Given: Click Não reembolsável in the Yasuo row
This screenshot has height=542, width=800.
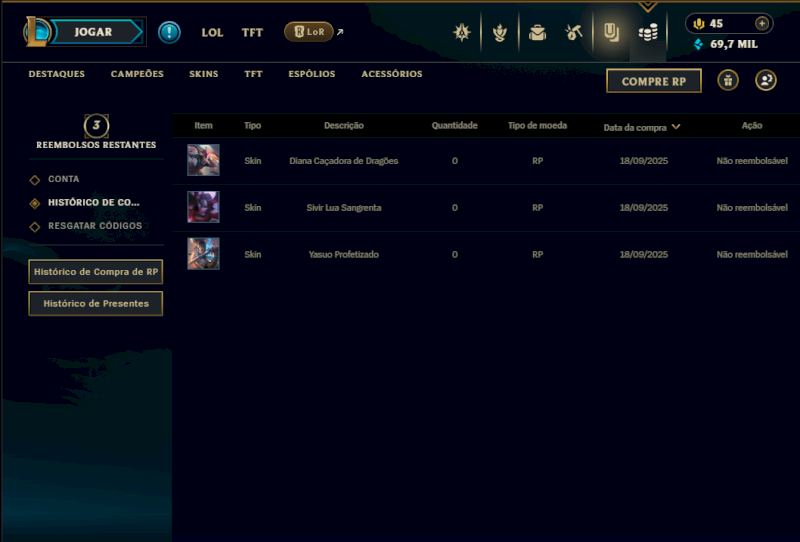Looking at the screenshot, I should (x=752, y=255).
